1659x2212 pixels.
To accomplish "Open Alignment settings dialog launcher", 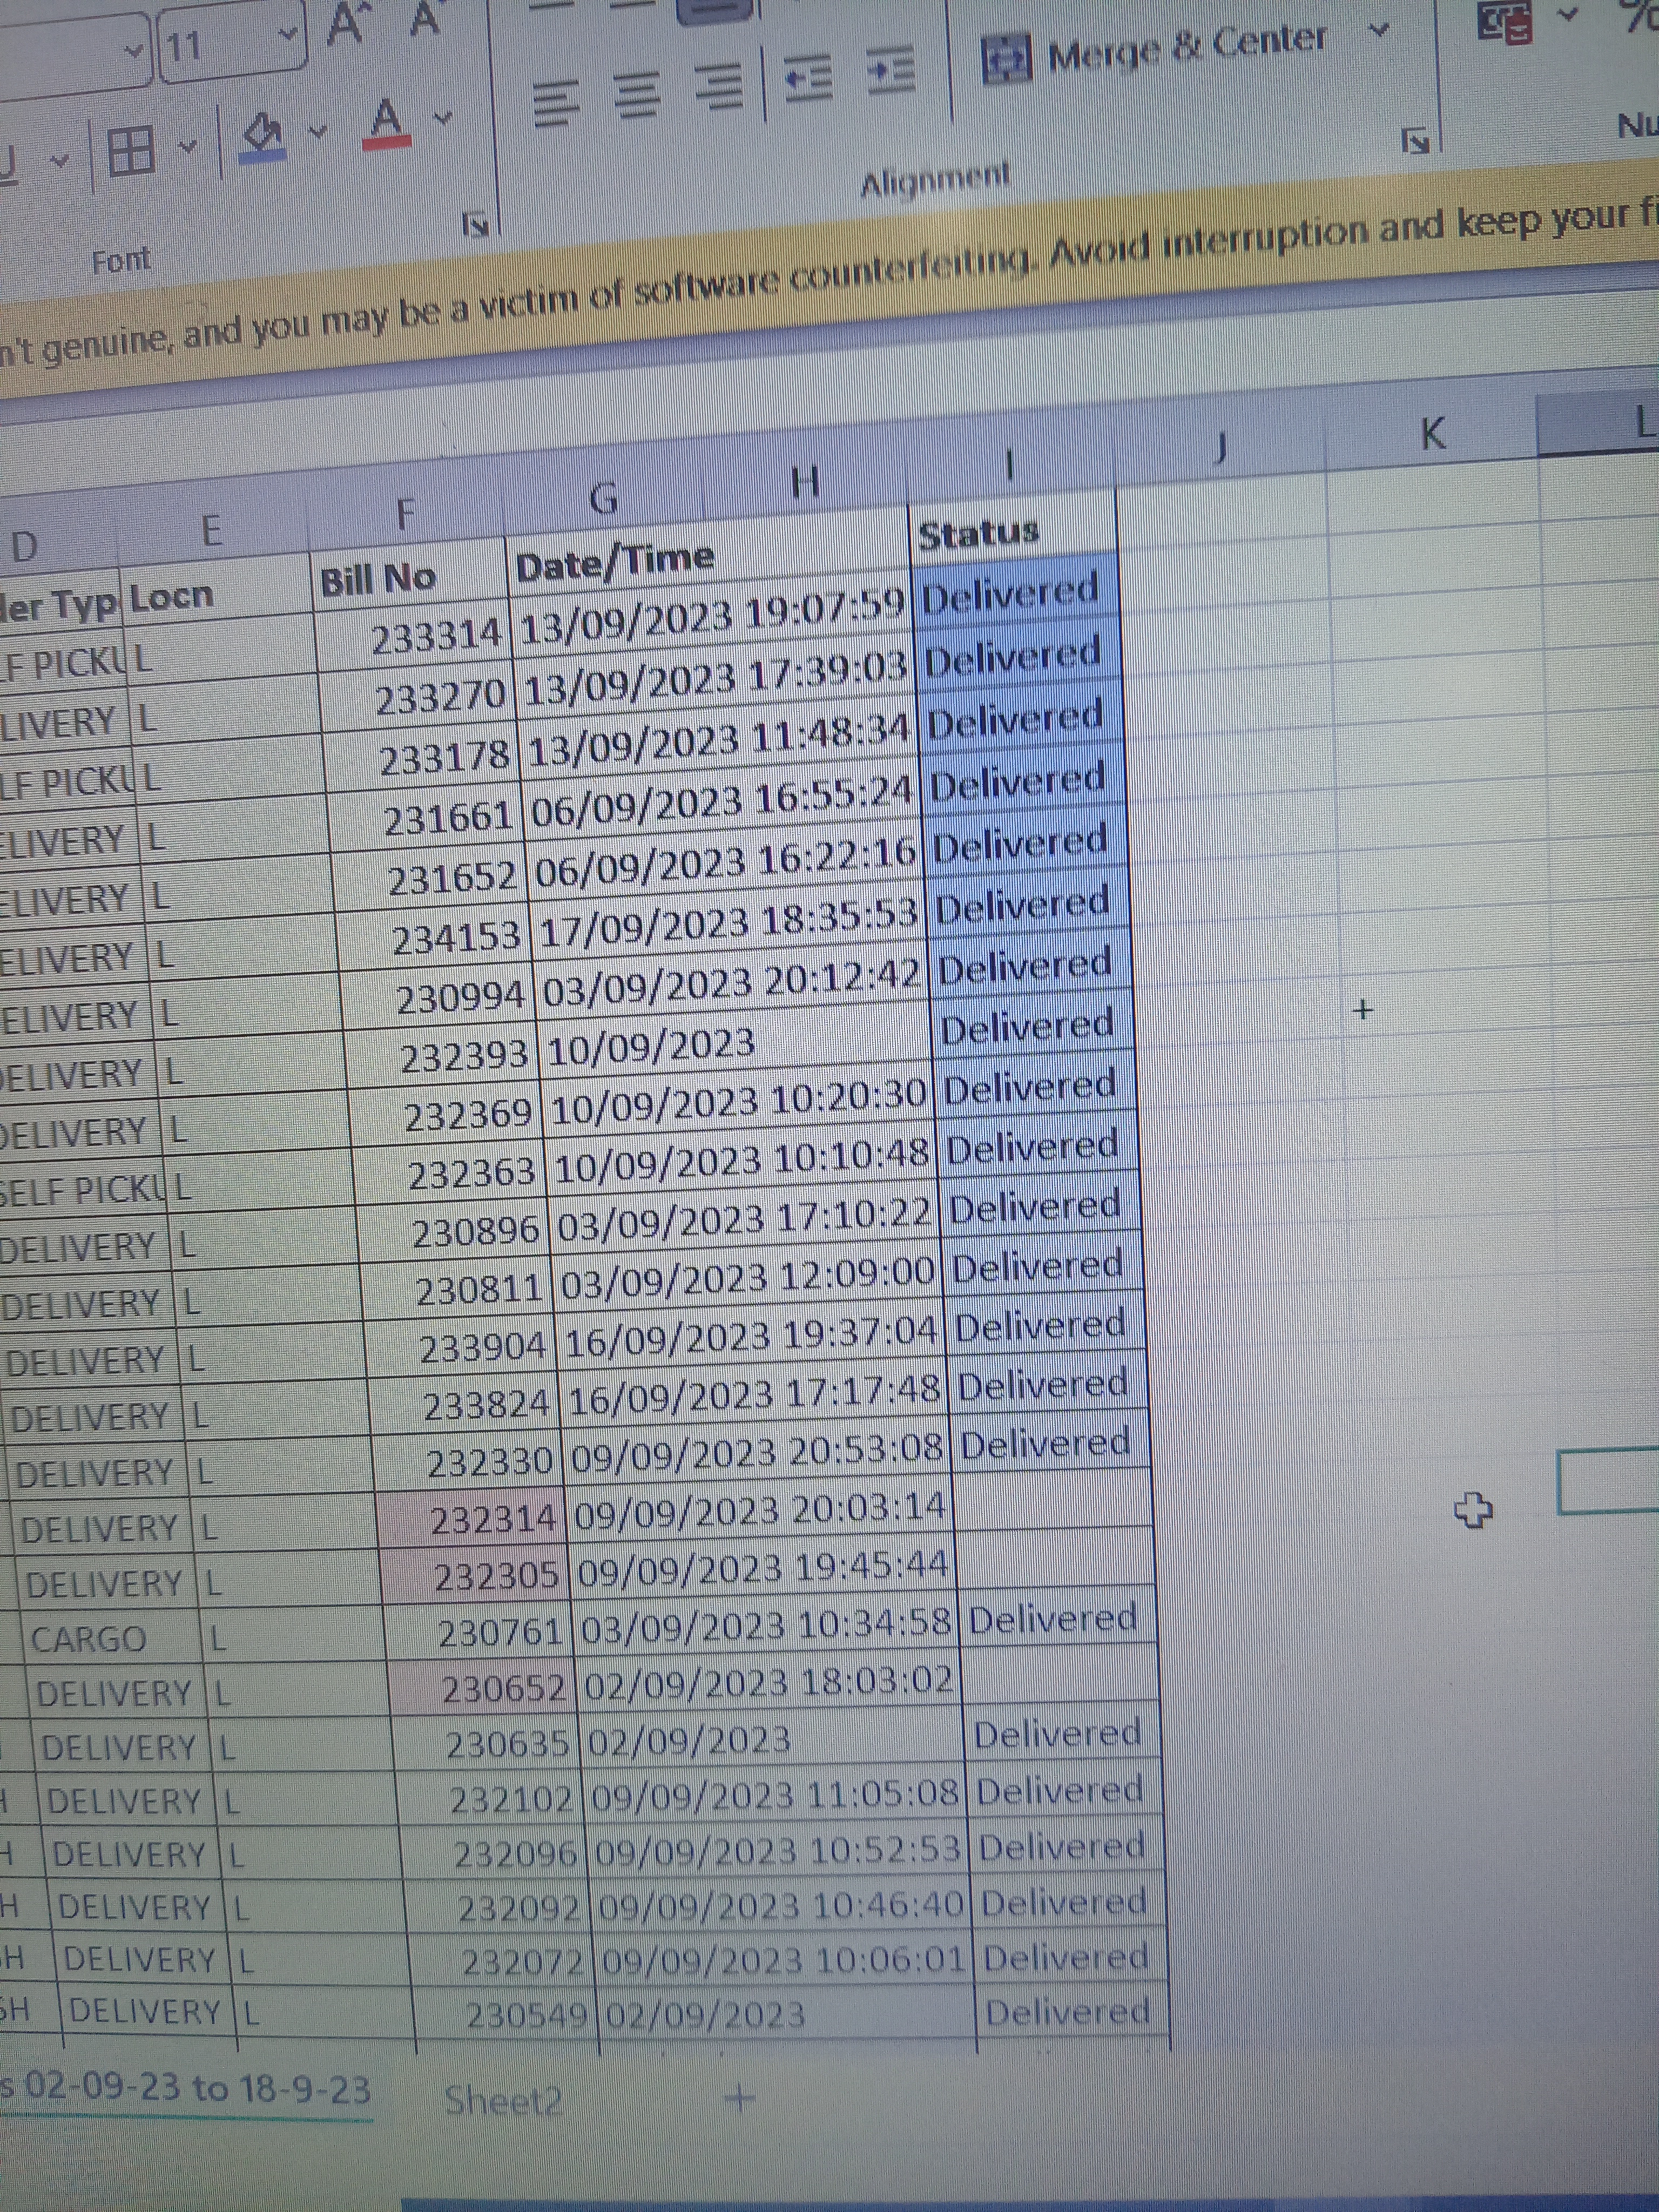I will point(1415,141).
